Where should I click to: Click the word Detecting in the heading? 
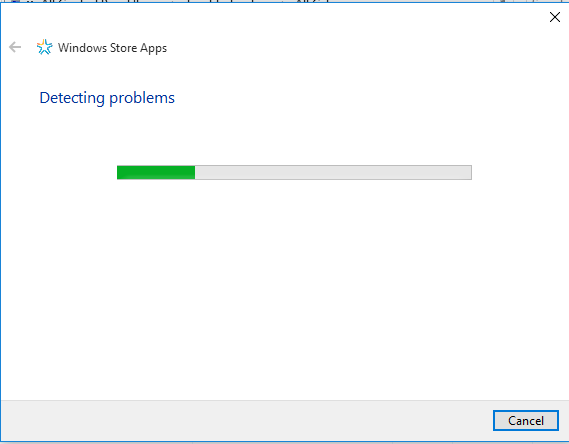pos(72,98)
